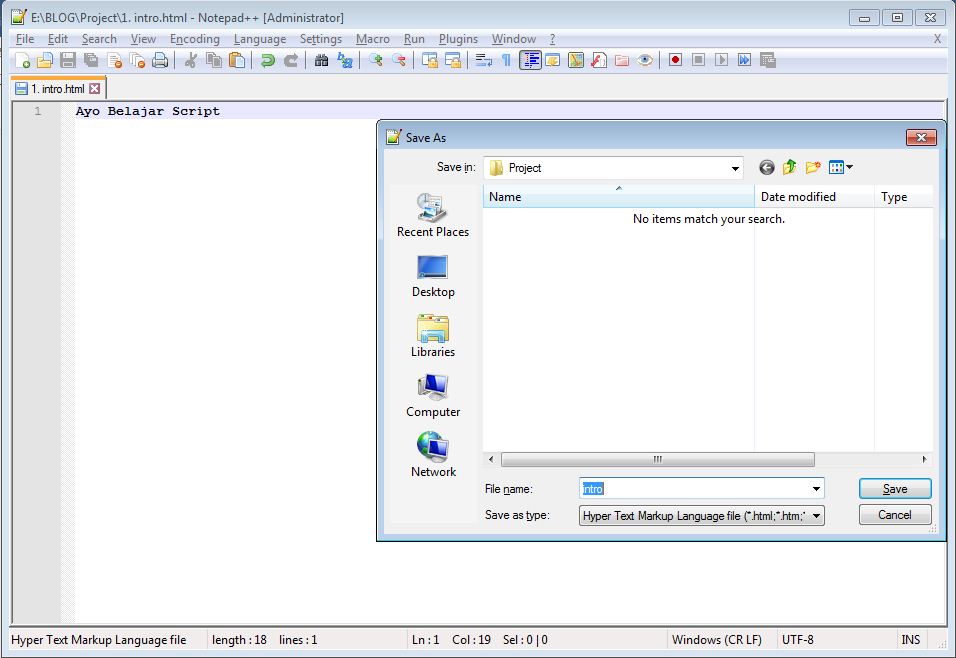Open the Encoding menu
The image size is (956, 658).
(194, 39)
